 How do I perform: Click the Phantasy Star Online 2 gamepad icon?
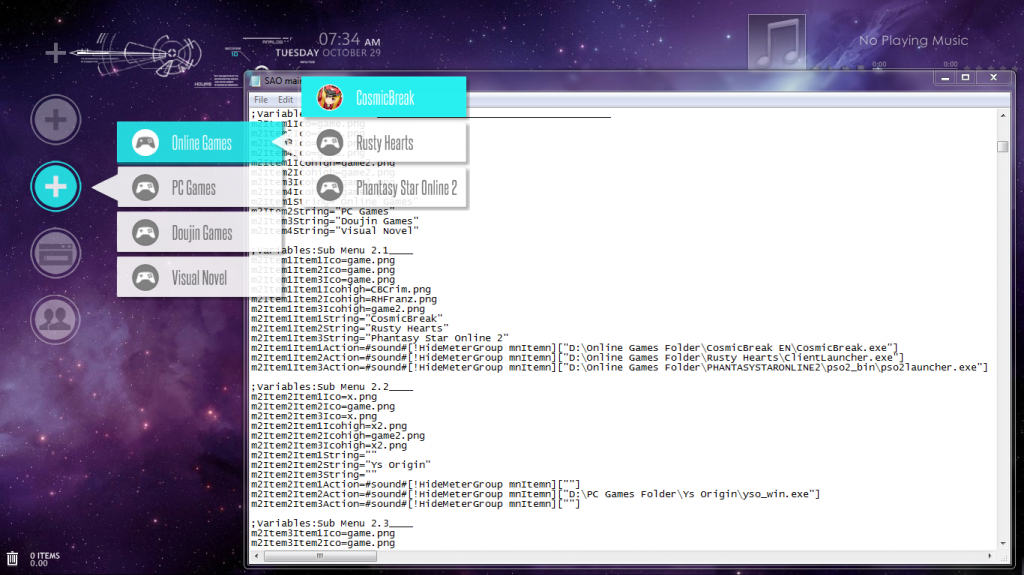tap(330, 188)
